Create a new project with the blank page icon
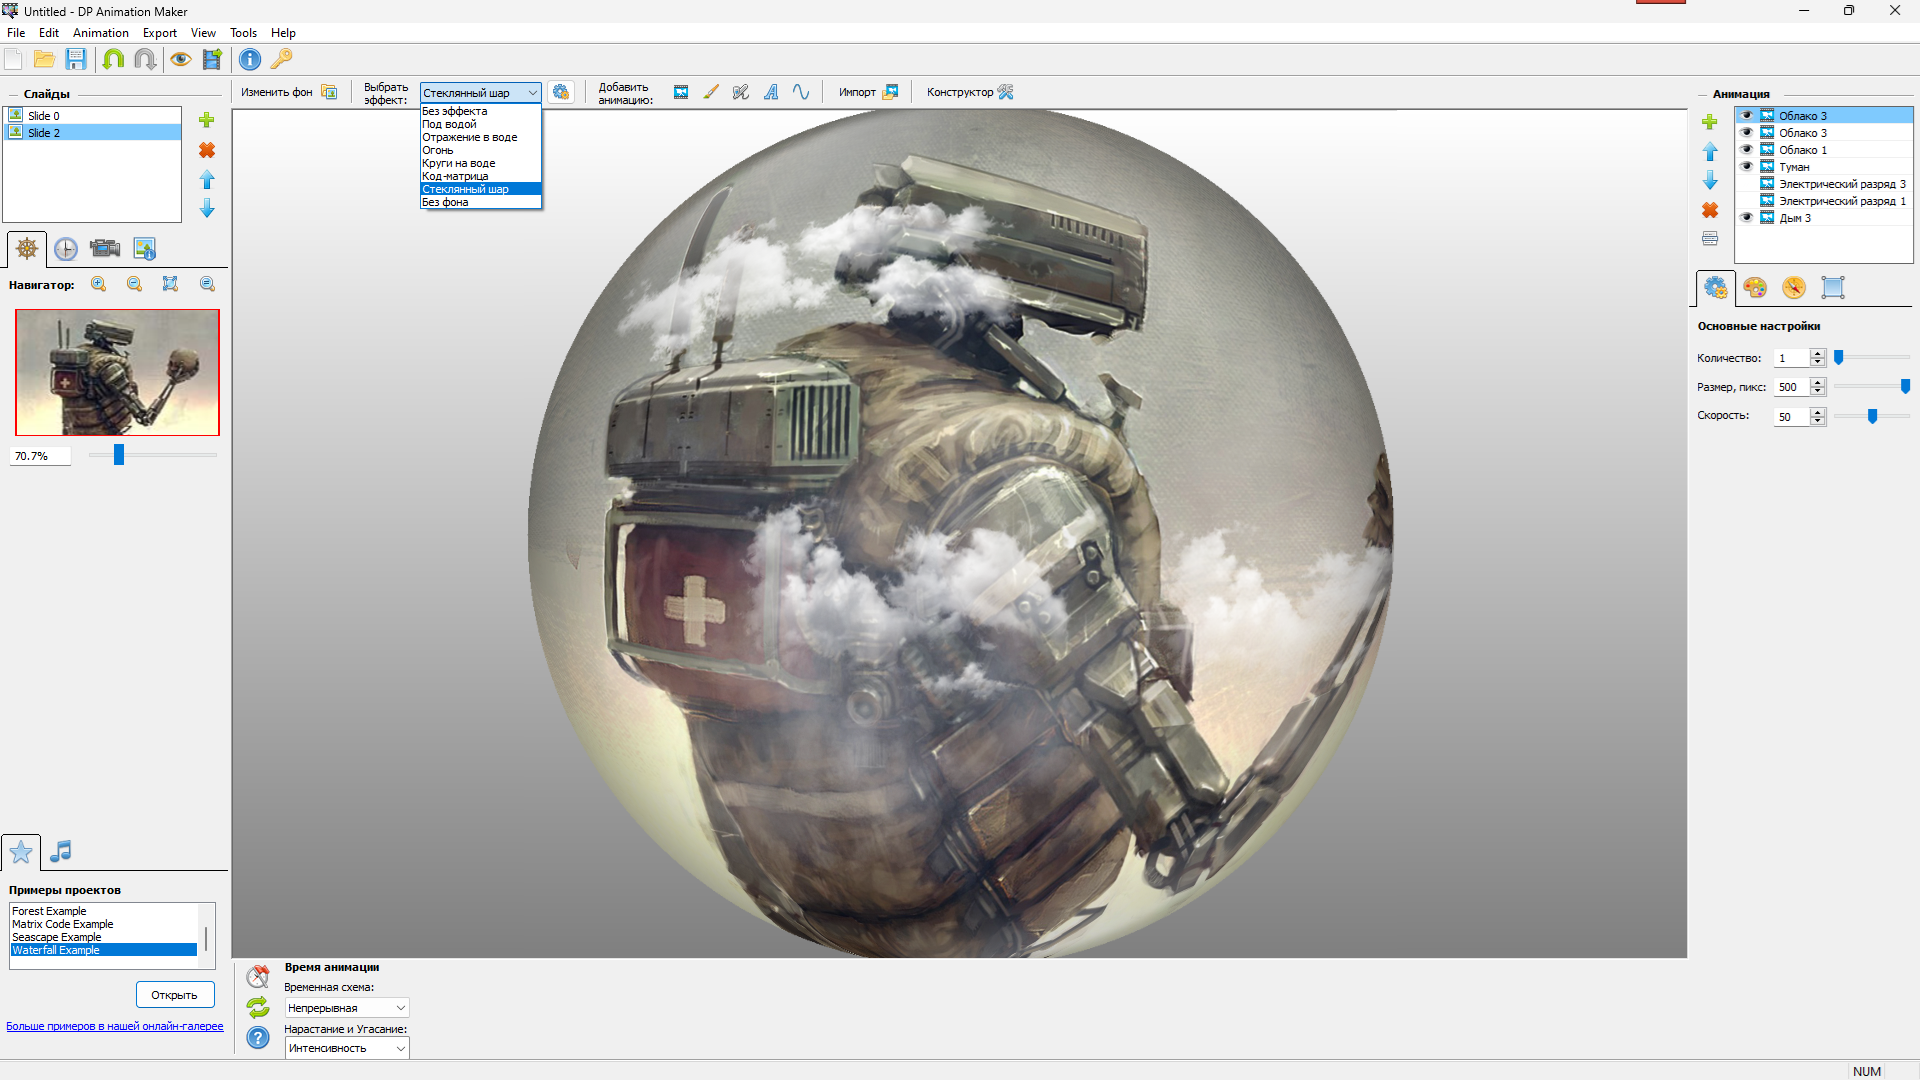 point(14,60)
